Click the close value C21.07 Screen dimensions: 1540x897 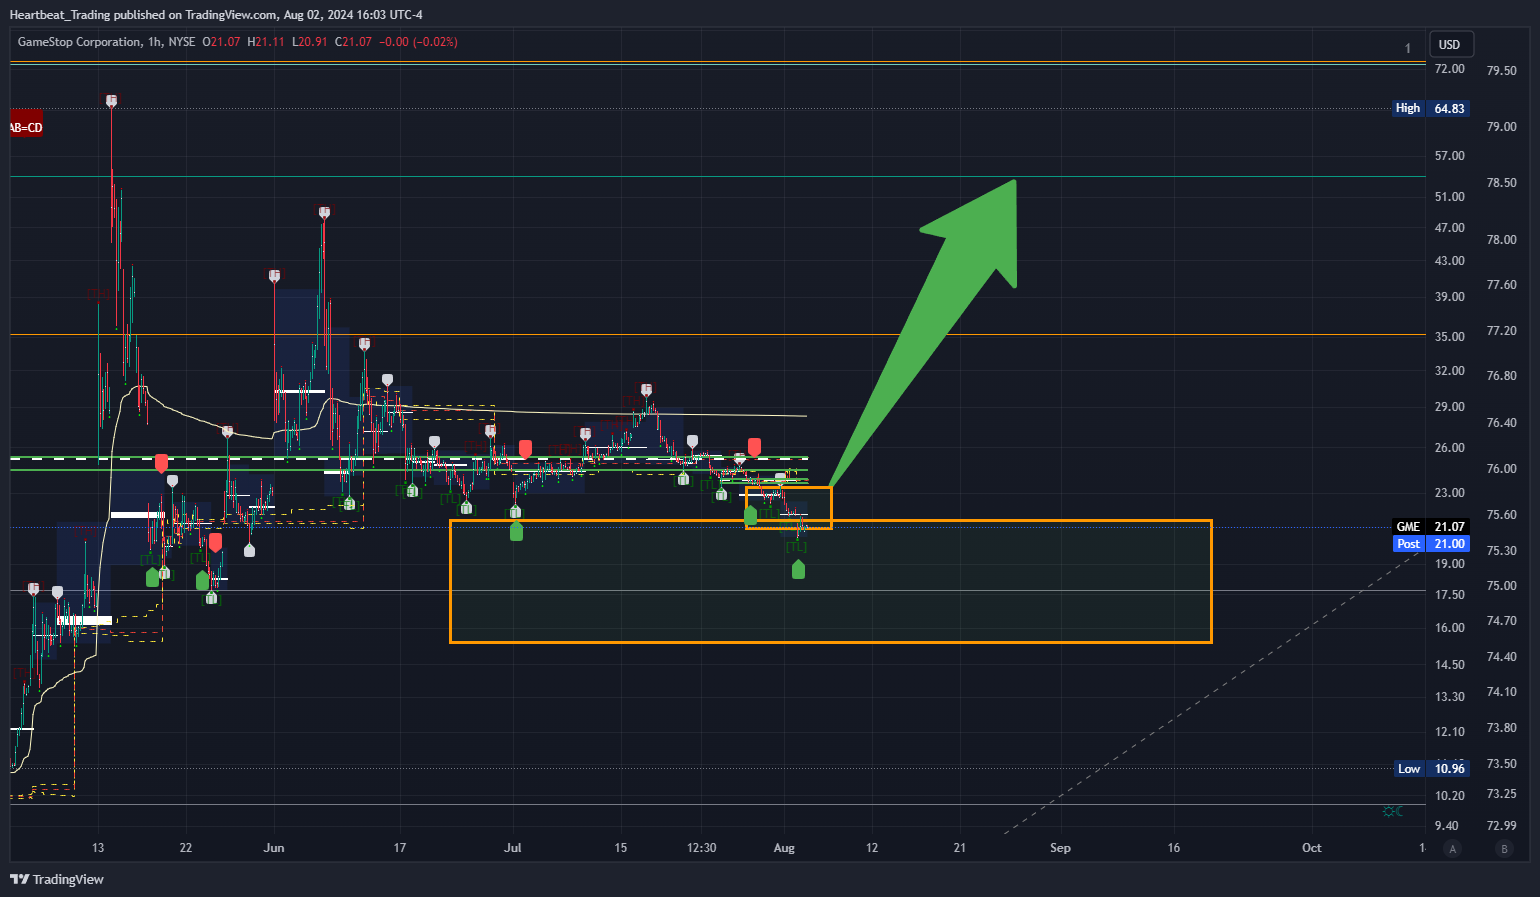353,42
